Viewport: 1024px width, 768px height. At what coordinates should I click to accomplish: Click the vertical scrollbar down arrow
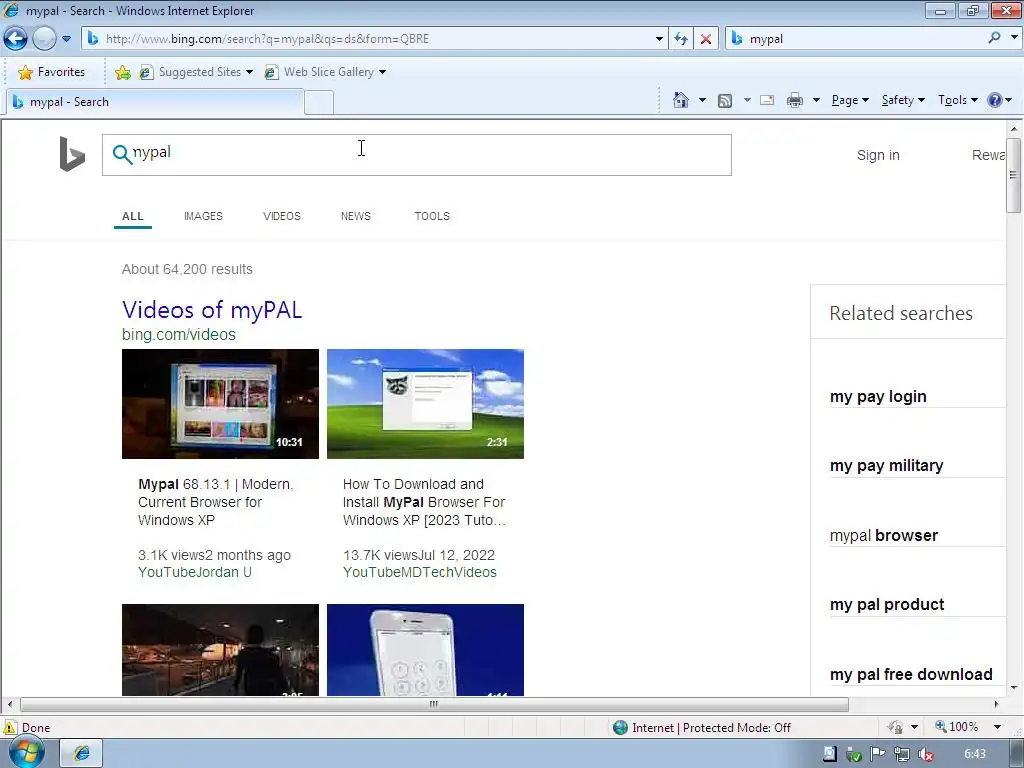click(x=1014, y=688)
